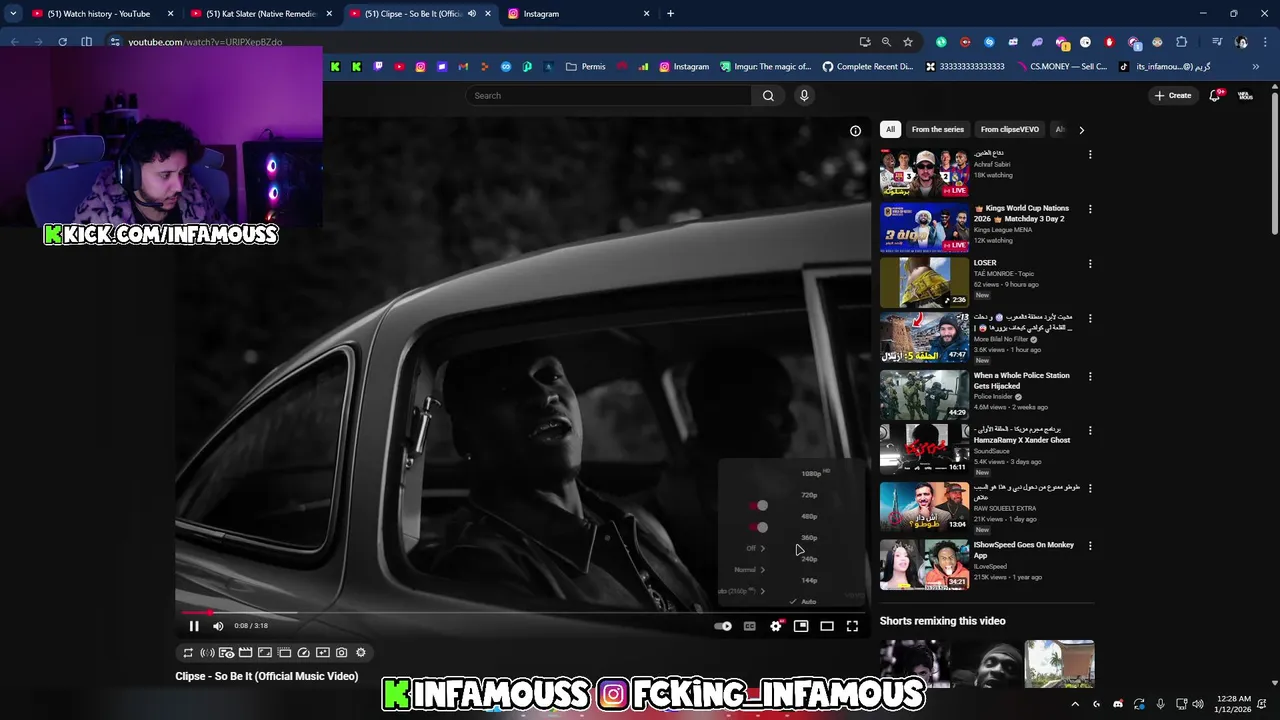Click the magnifier search button
Screen dimensions: 1280x720
tap(768, 96)
